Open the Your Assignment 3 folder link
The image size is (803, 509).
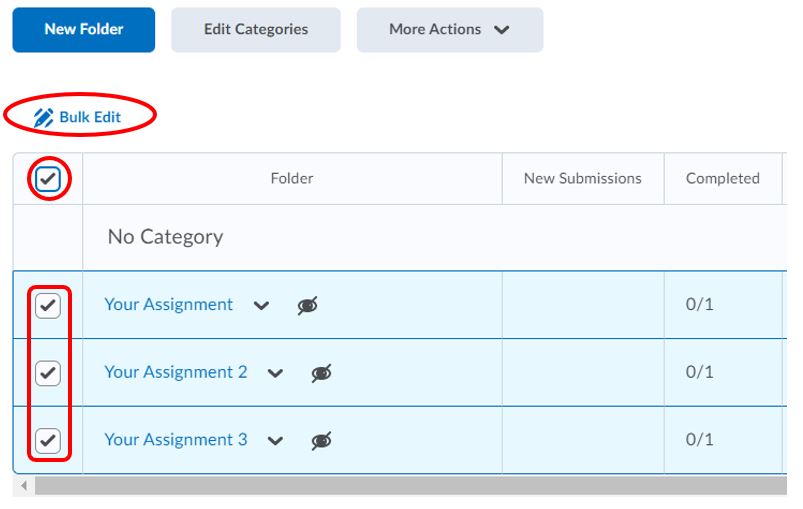tap(175, 439)
